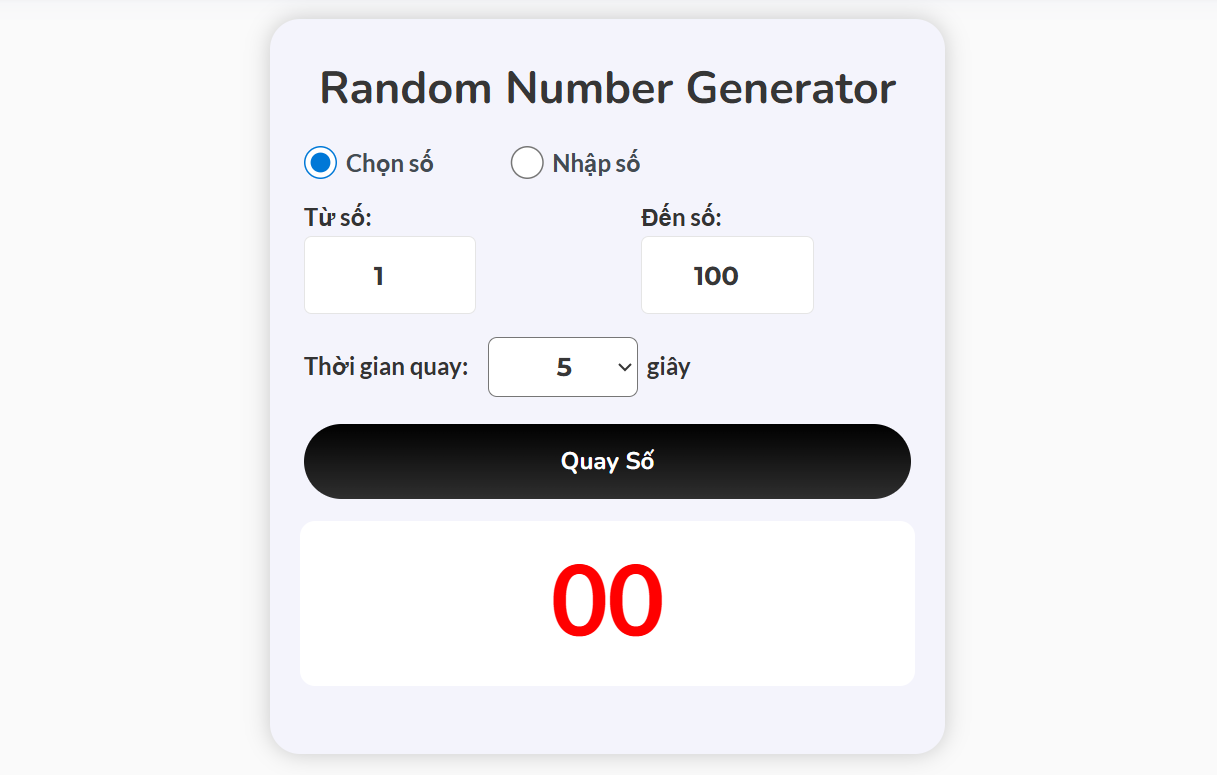
Task: Click the value 5 in the duration combo box
Action: pyautogui.click(x=564, y=367)
